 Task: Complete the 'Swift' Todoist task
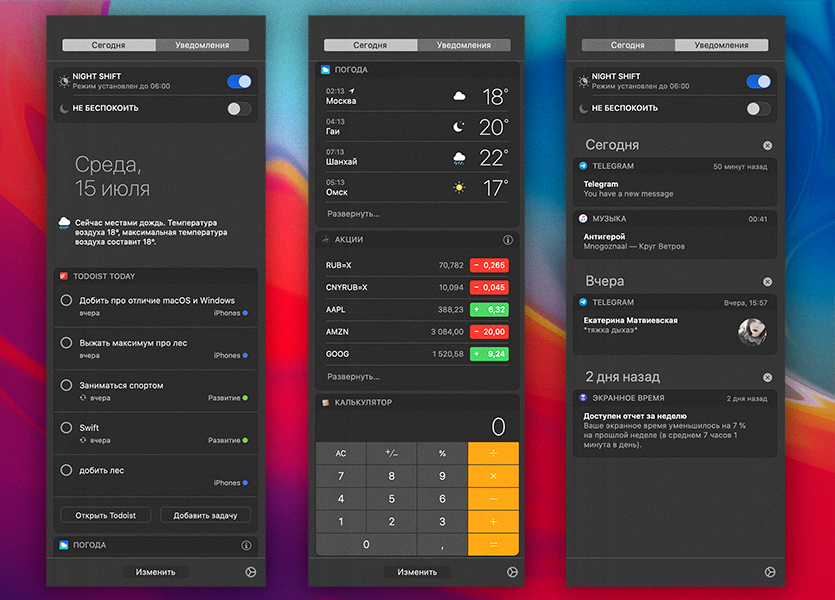66,428
